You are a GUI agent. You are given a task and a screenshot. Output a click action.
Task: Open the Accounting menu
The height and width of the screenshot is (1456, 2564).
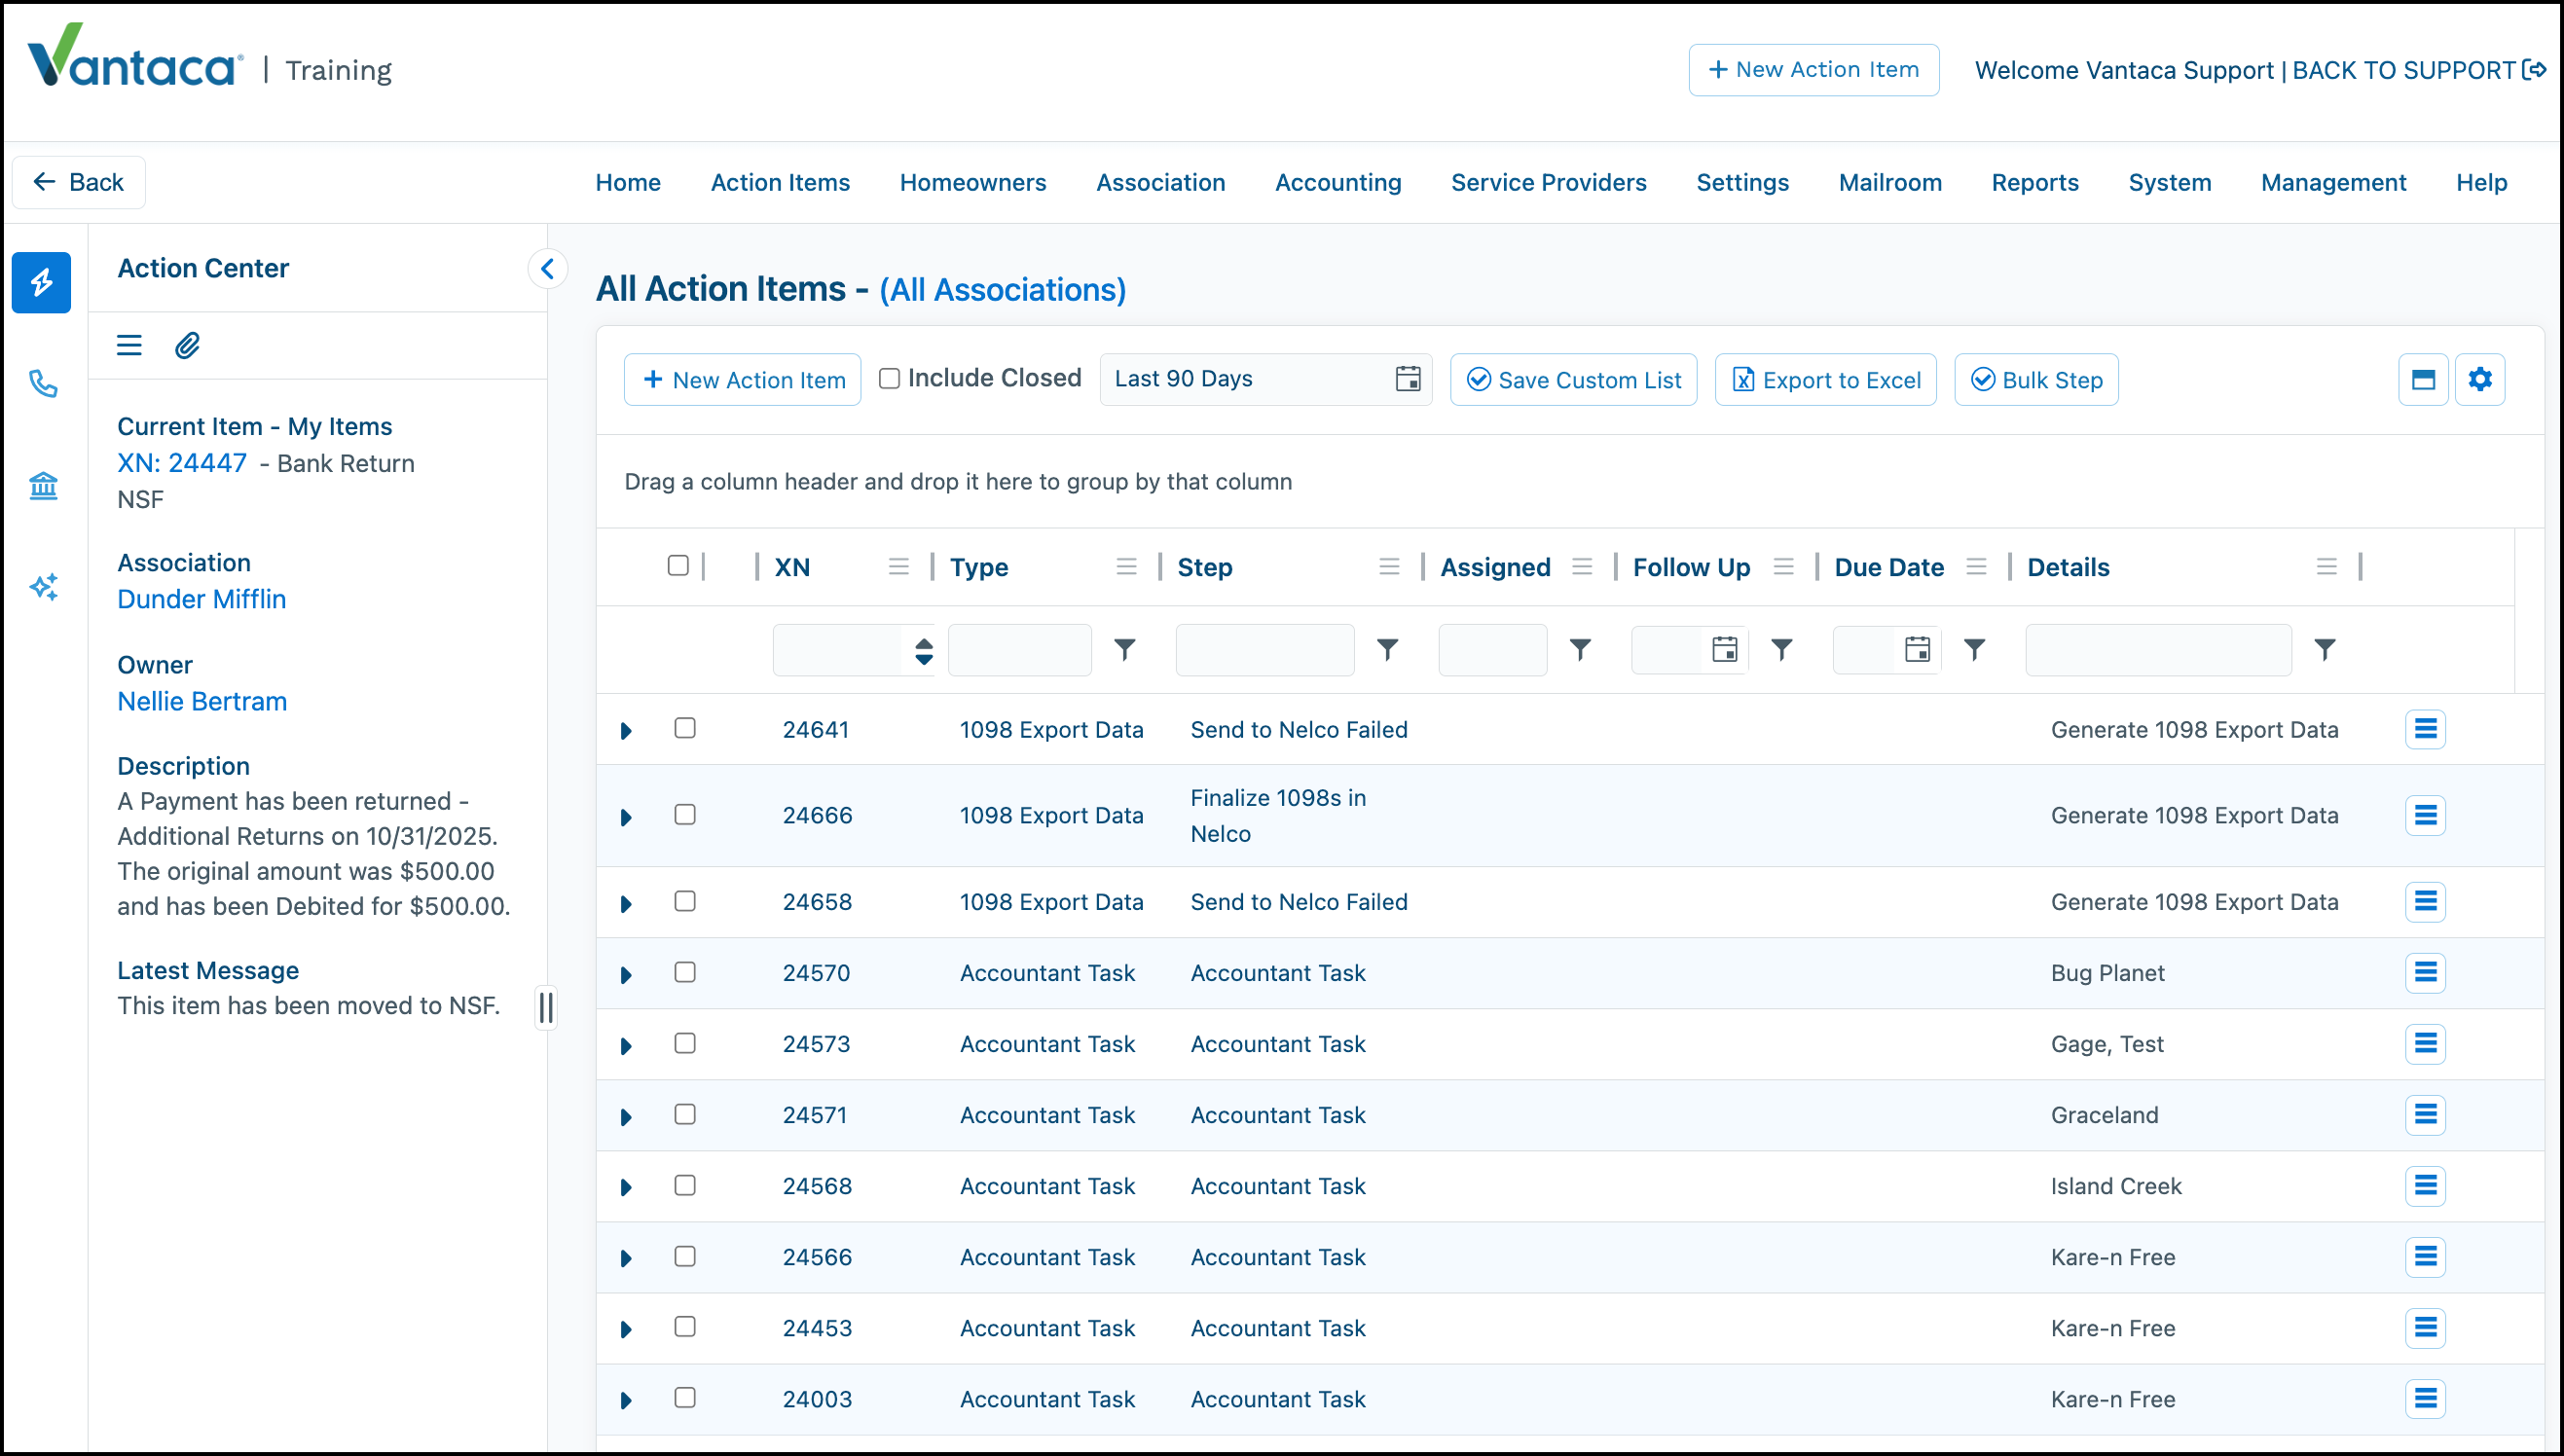1338,182
